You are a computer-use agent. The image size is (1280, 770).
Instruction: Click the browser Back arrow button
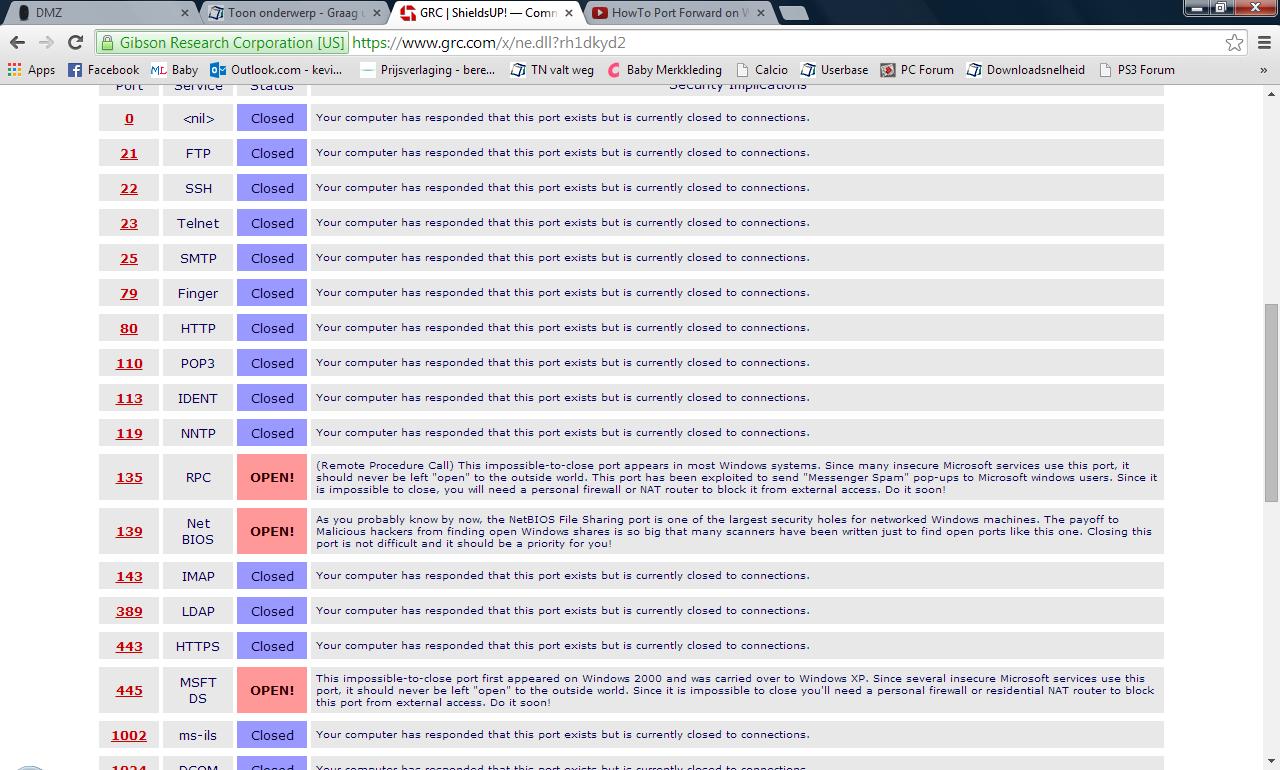[17, 43]
